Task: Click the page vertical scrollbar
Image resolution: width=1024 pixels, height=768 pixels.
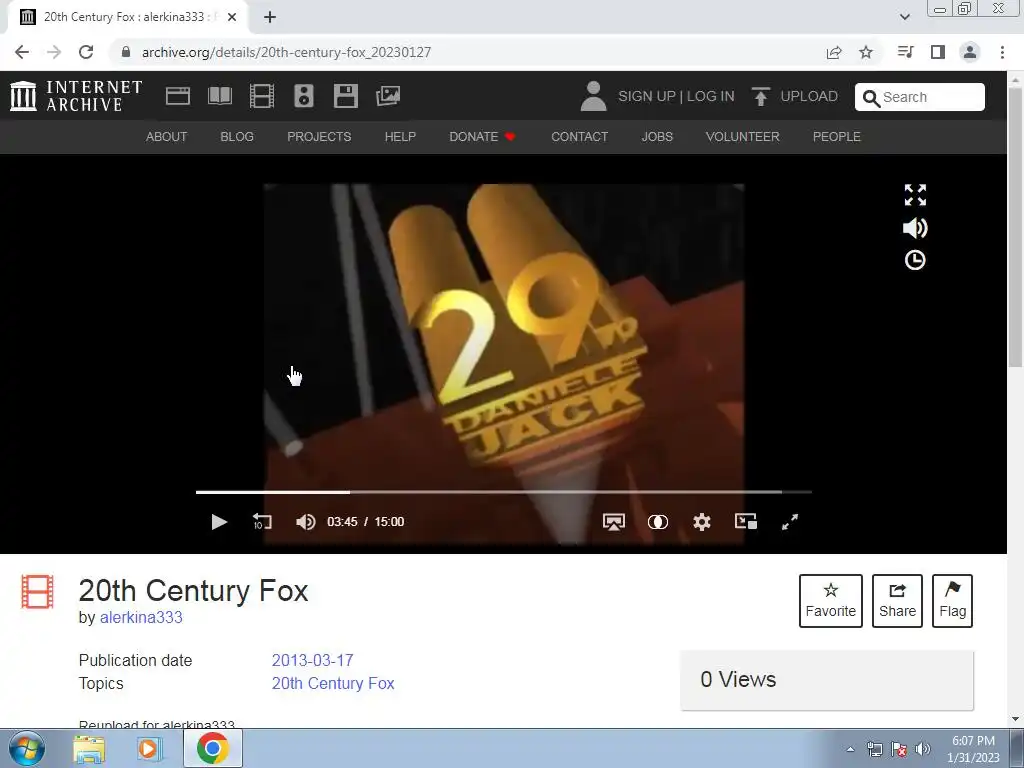Action: tap(1016, 229)
